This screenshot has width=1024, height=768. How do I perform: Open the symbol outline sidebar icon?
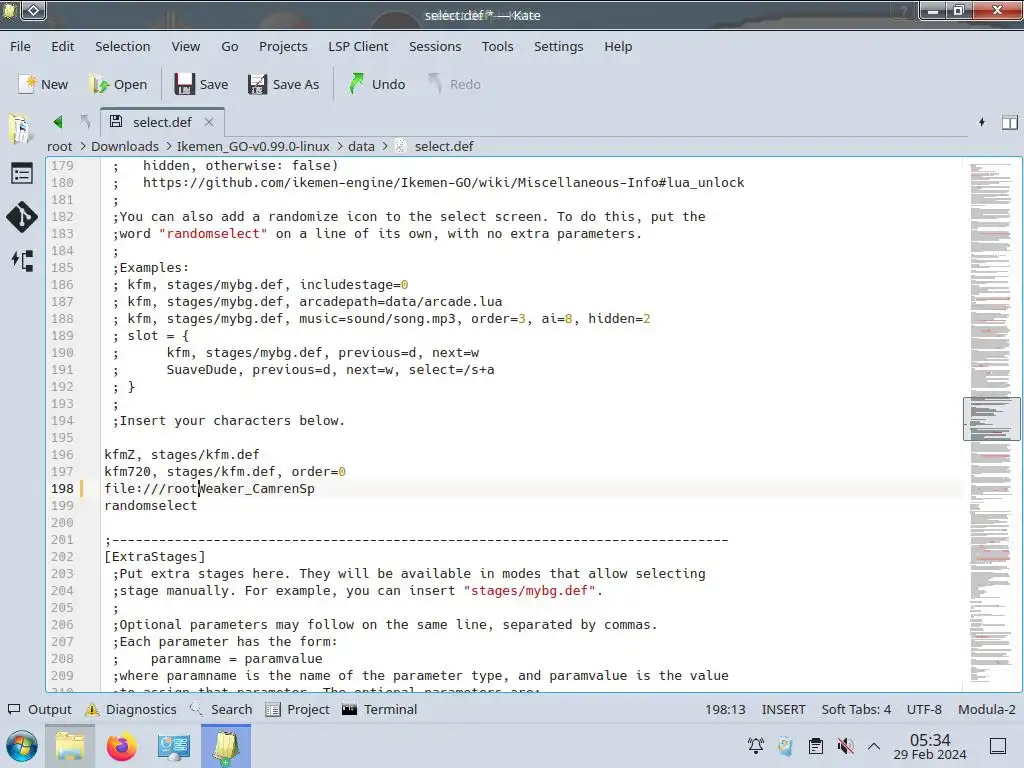(x=22, y=261)
